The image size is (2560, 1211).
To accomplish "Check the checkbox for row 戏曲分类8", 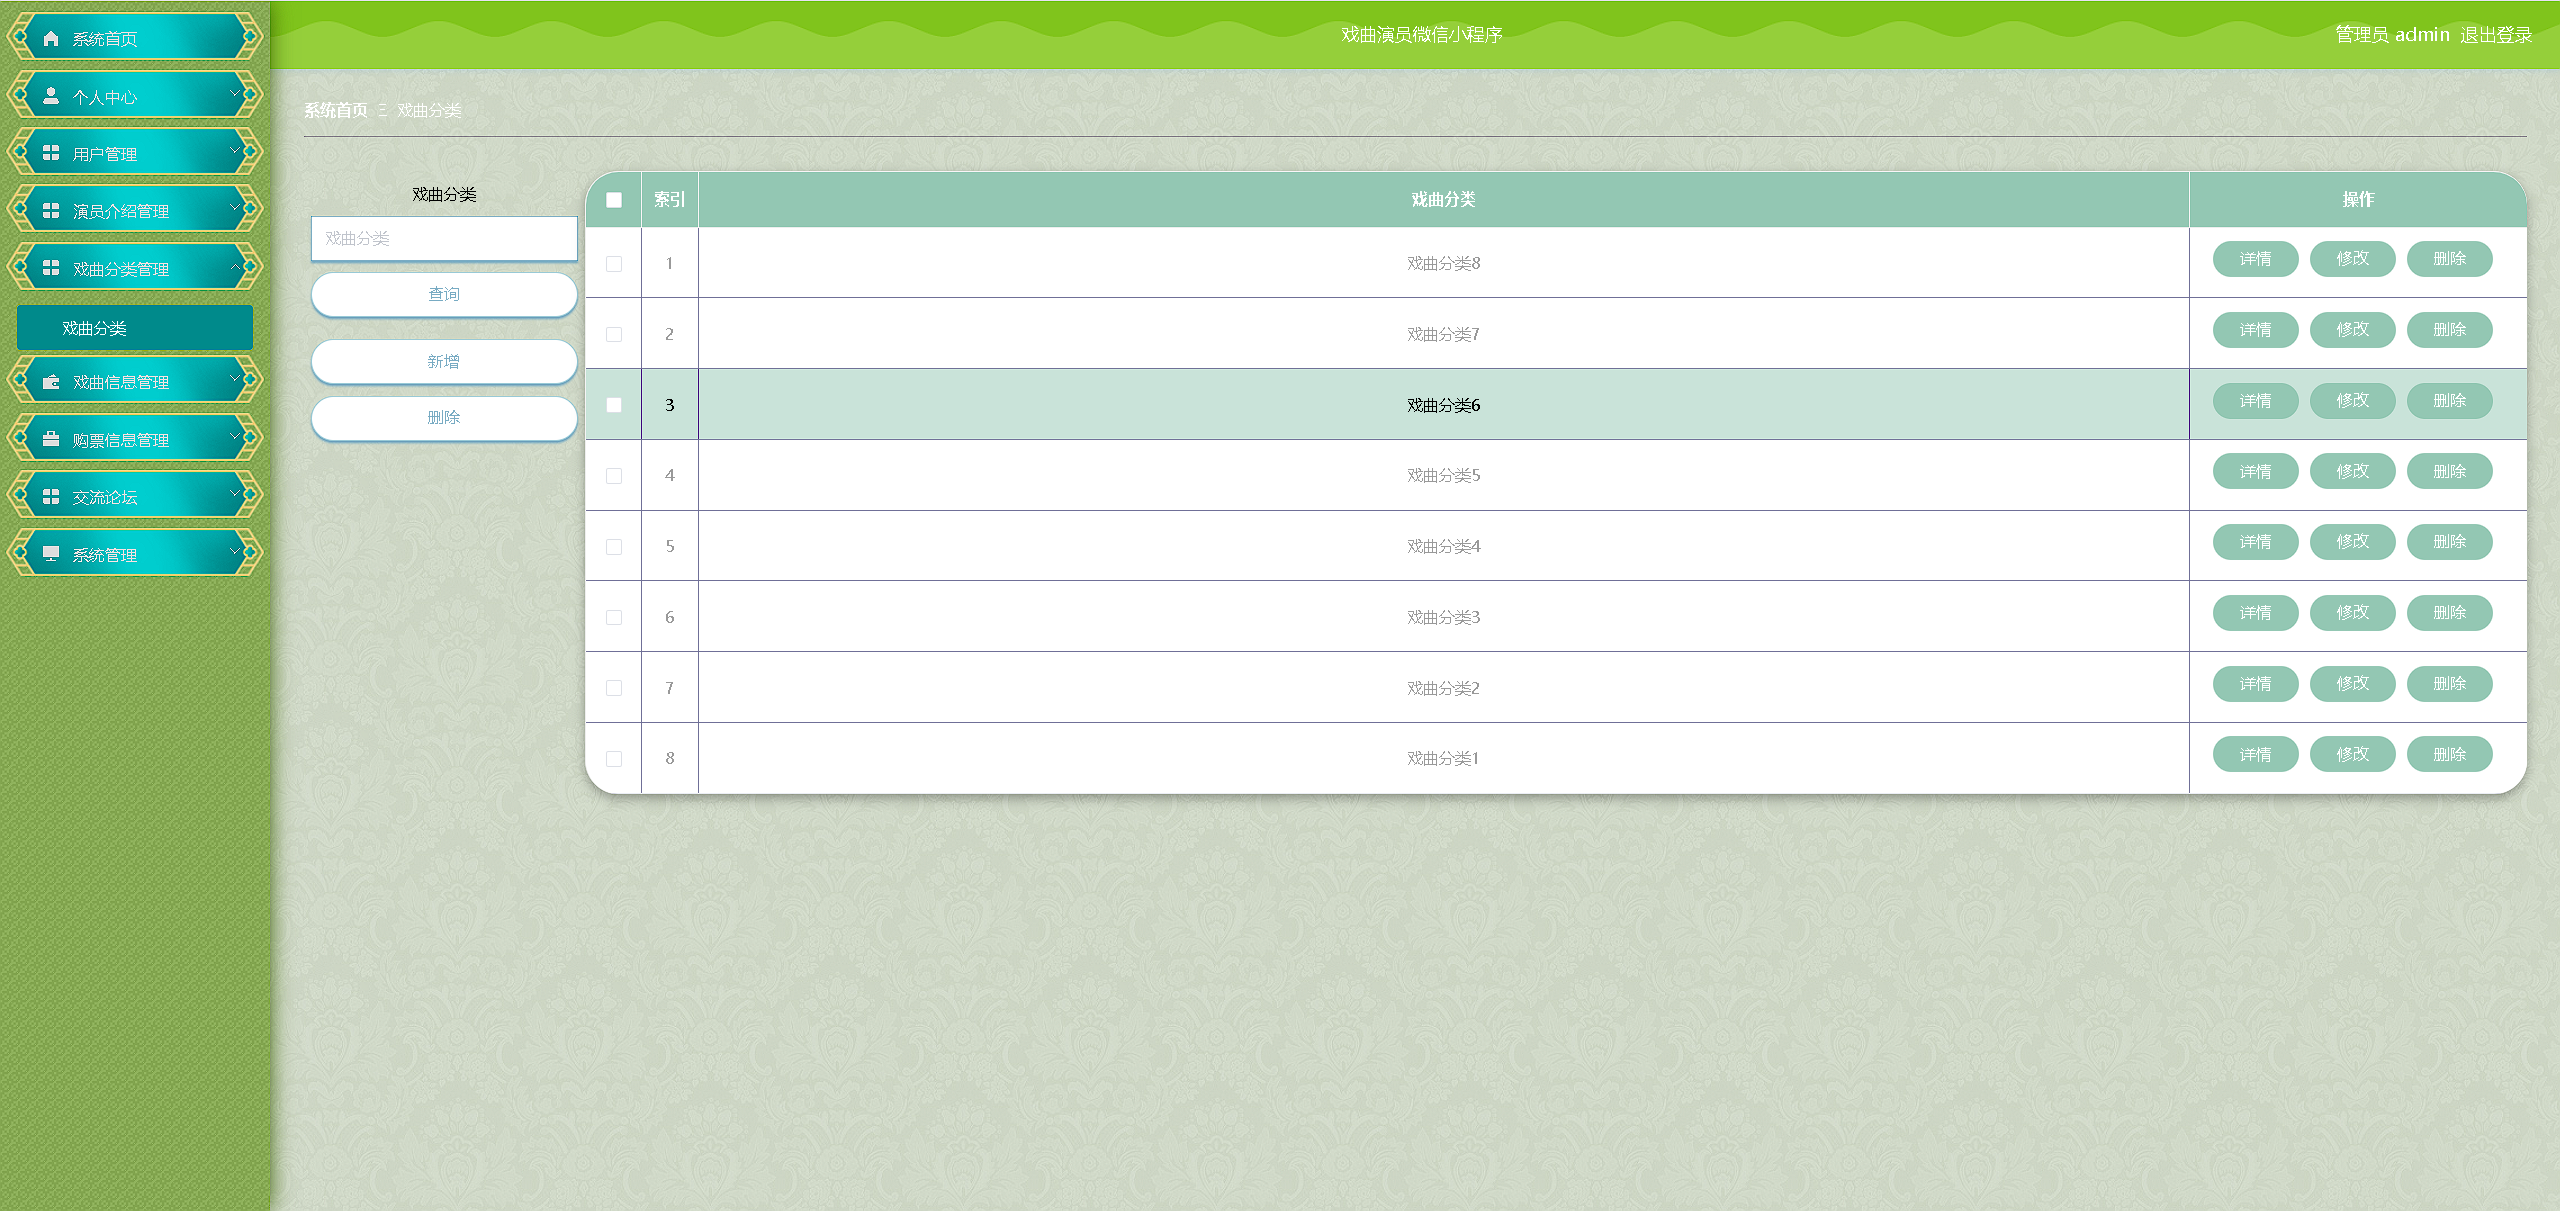I will tap(614, 264).
